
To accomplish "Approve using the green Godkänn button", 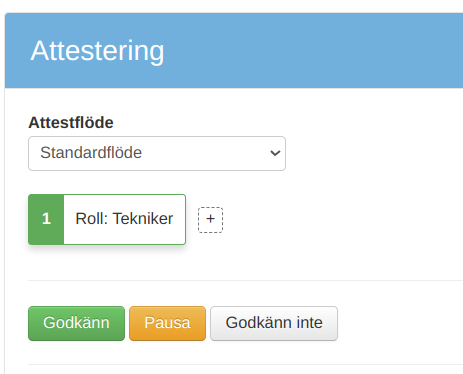I will 76,323.
